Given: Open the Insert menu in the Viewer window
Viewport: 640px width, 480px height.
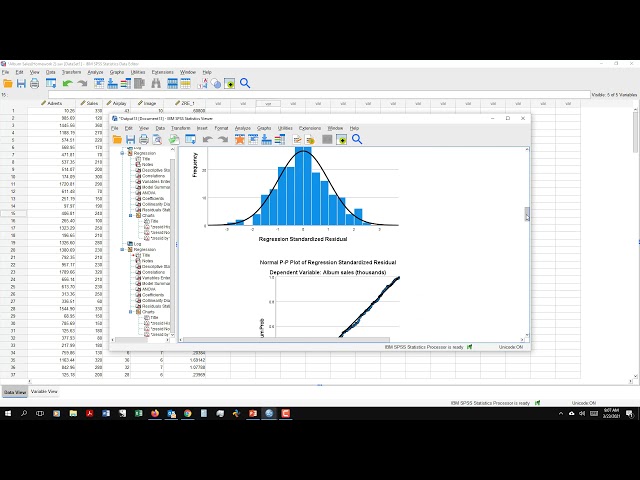Looking at the screenshot, I should 202,128.
